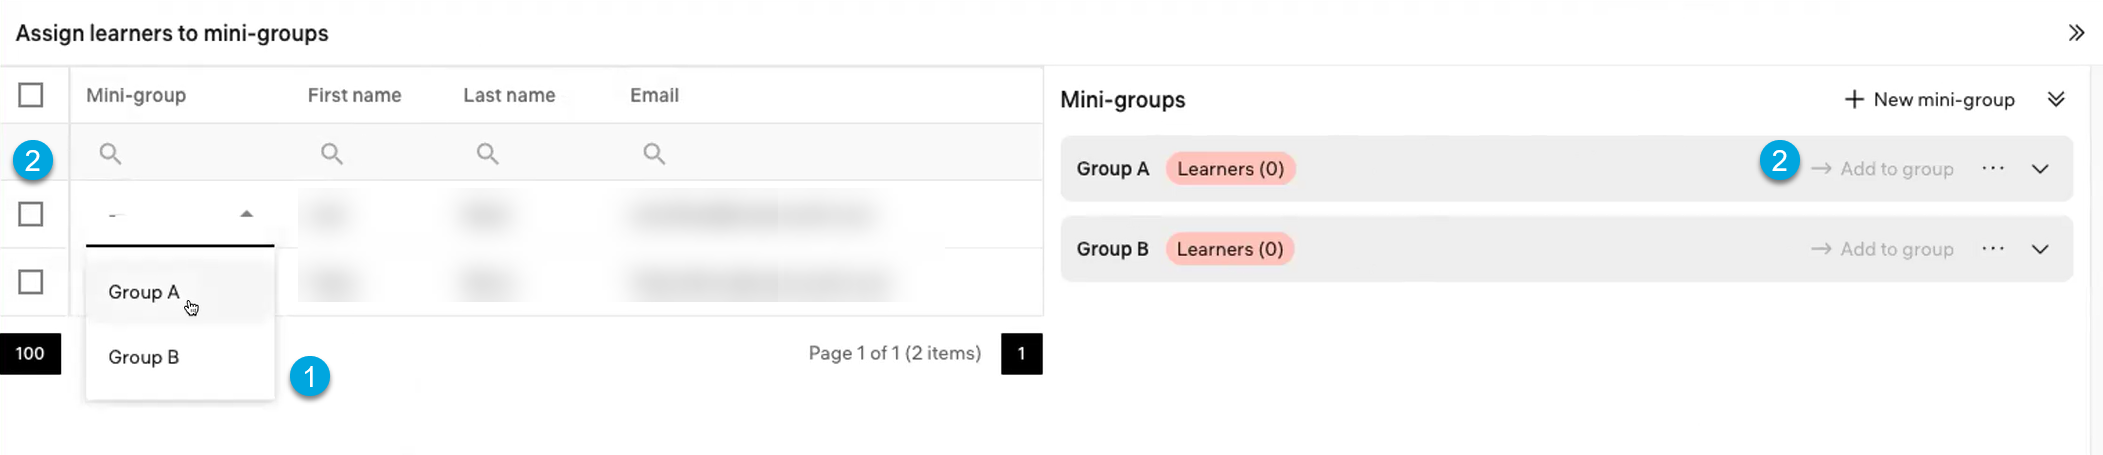This screenshot has width=2103, height=455.
Task: Expand the Group B panel chevron
Action: 2040,249
